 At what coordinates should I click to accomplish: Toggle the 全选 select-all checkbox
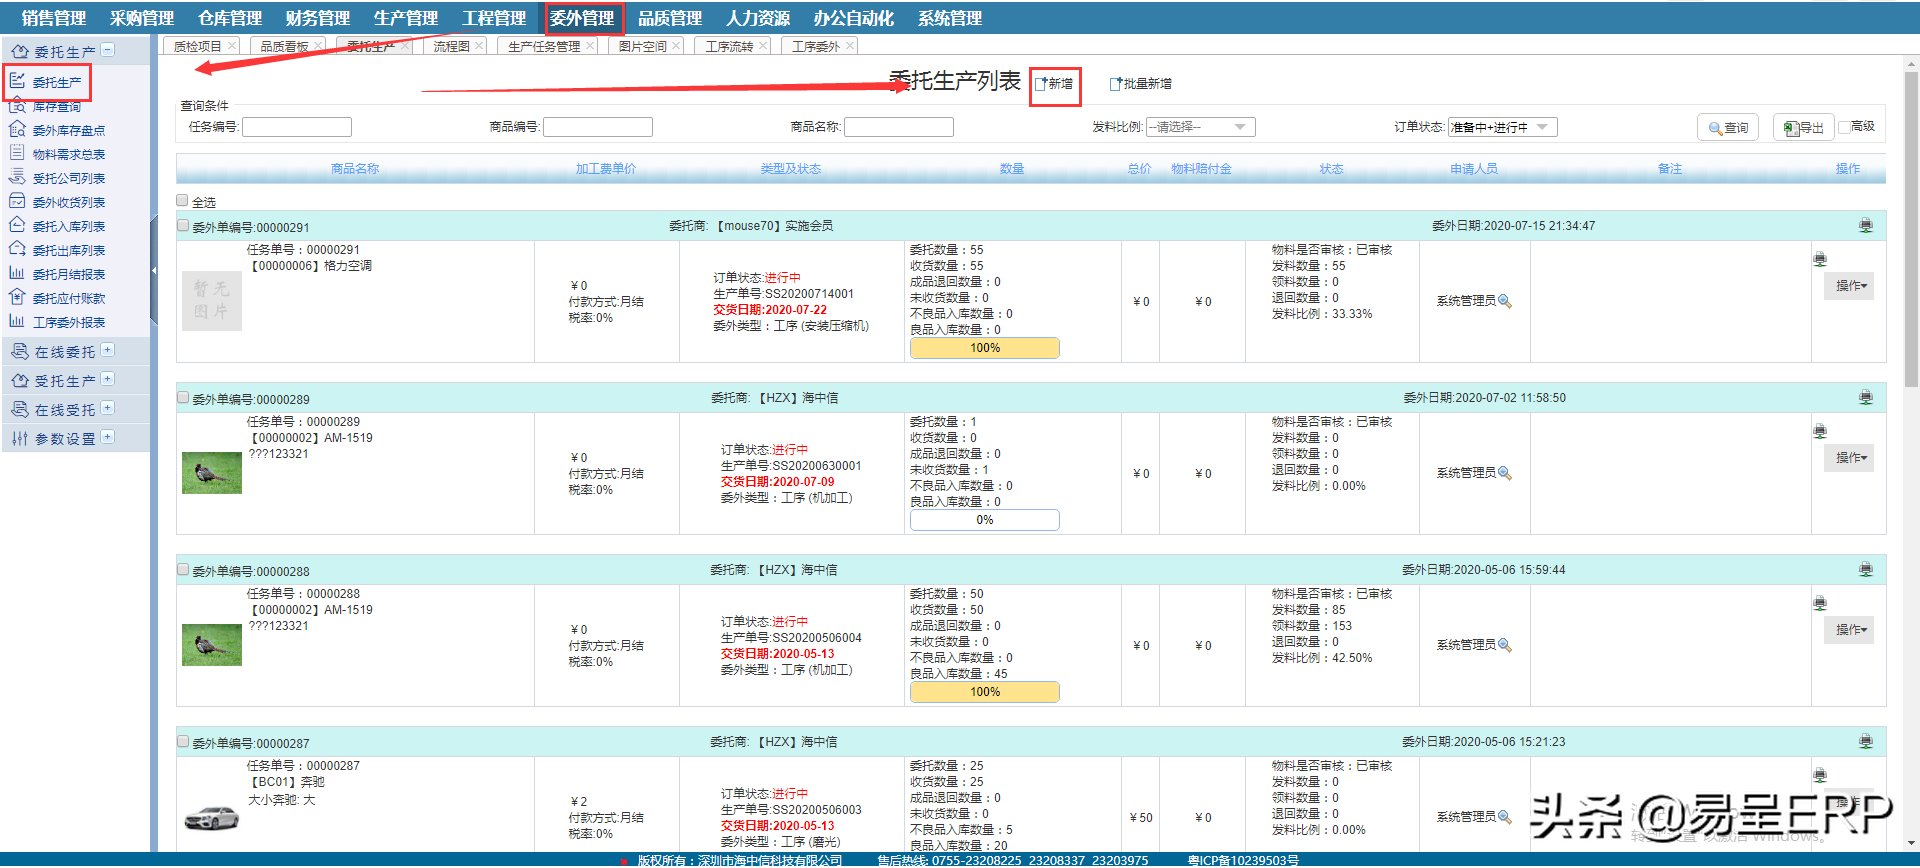[182, 201]
